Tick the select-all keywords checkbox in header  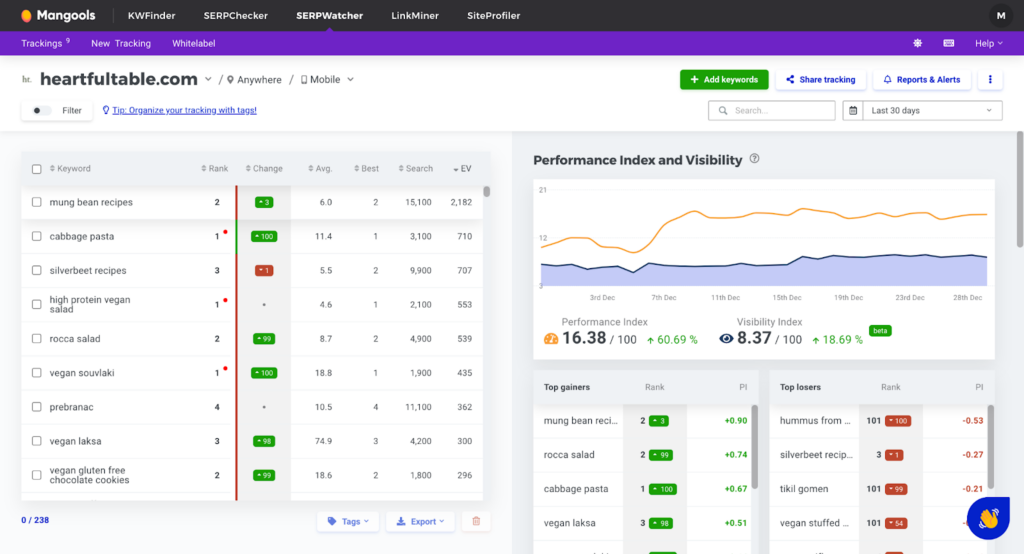click(37, 169)
